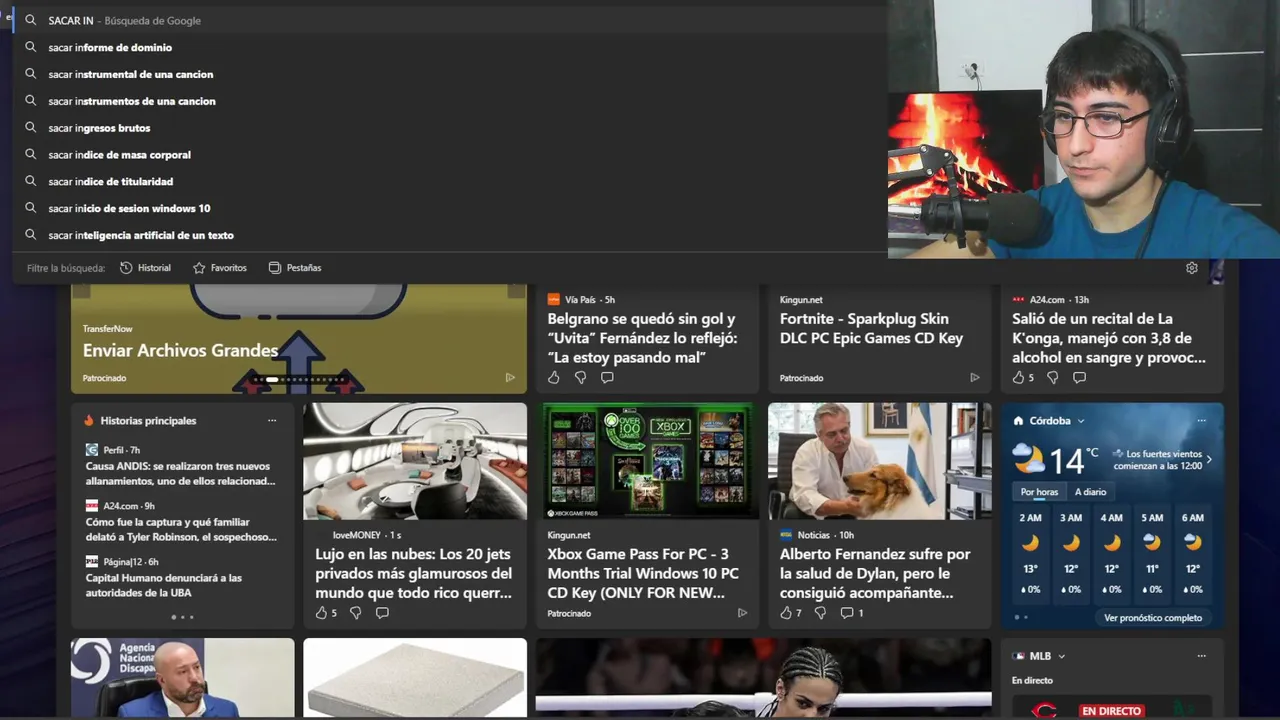Open 'Ver pronóstico completo' link

pos(1153,618)
